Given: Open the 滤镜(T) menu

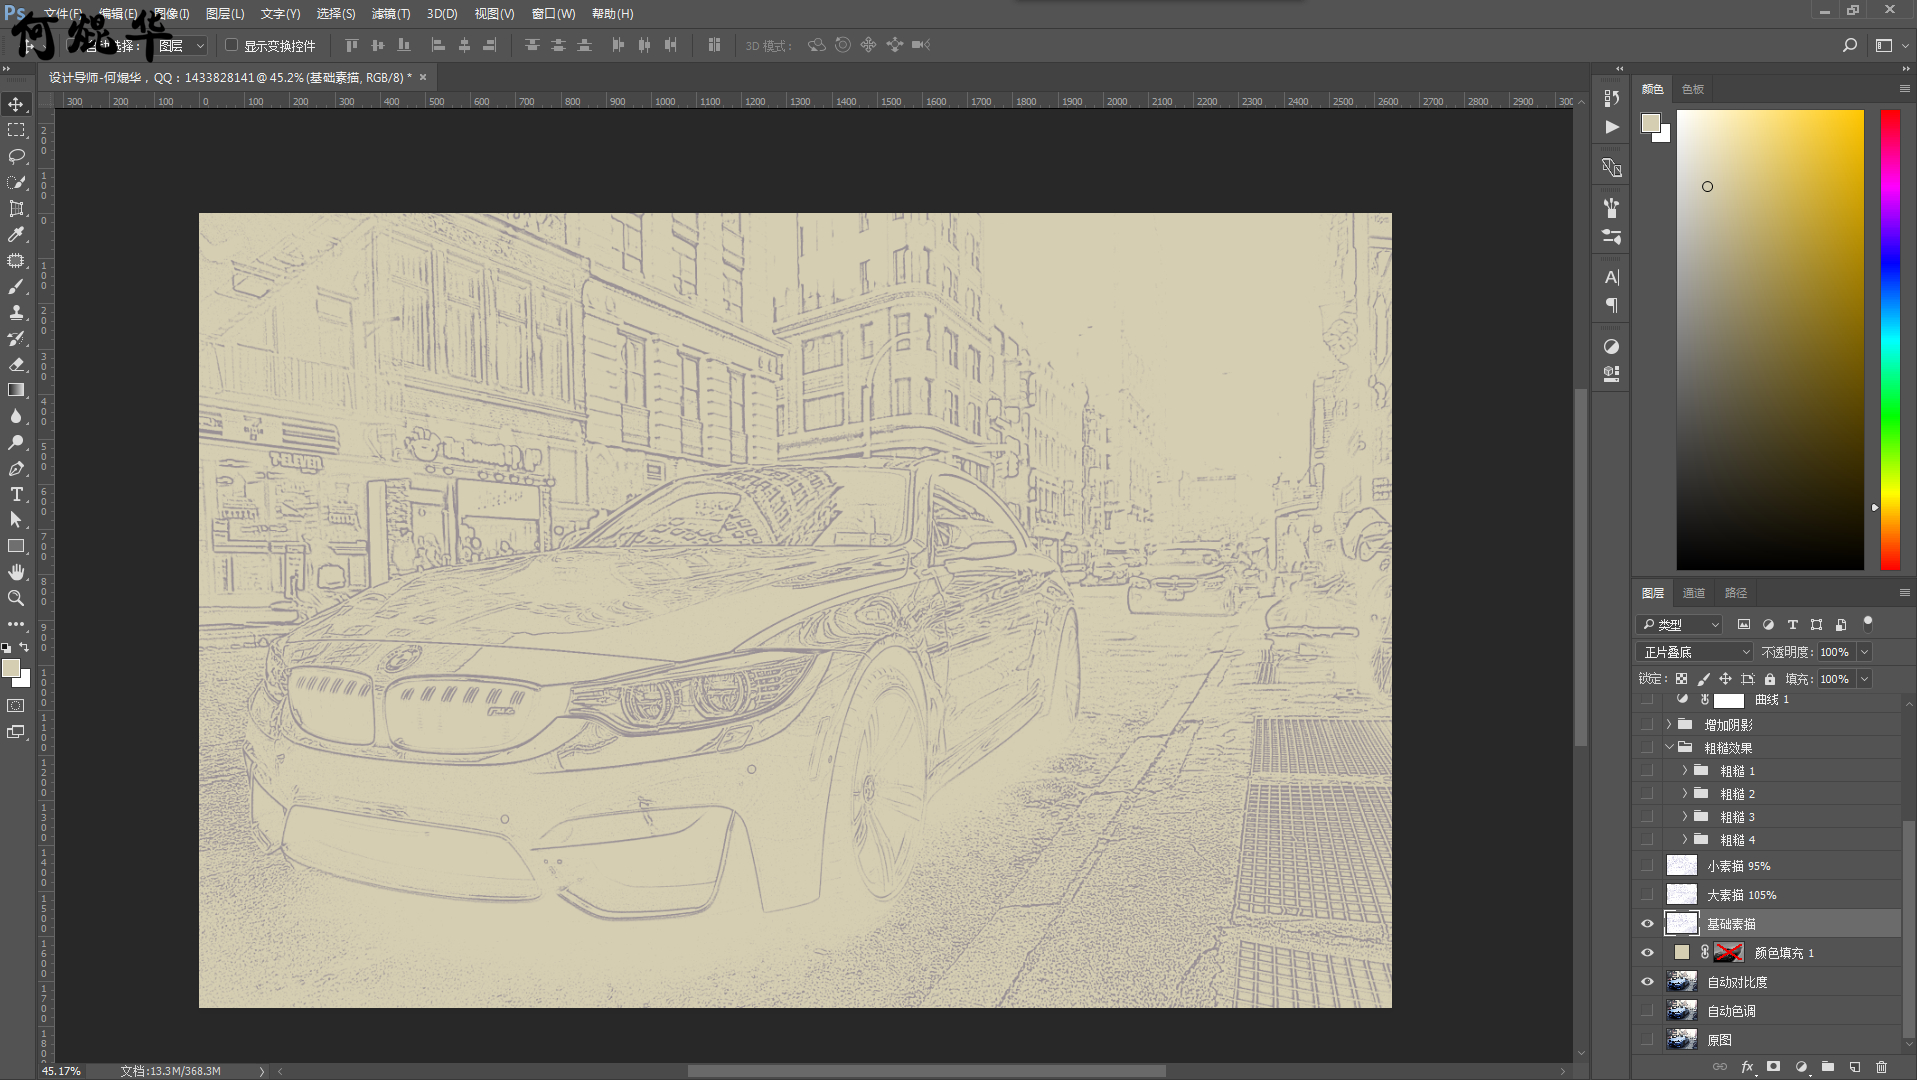Looking at the screenshot, I should [x=390, y=14].
